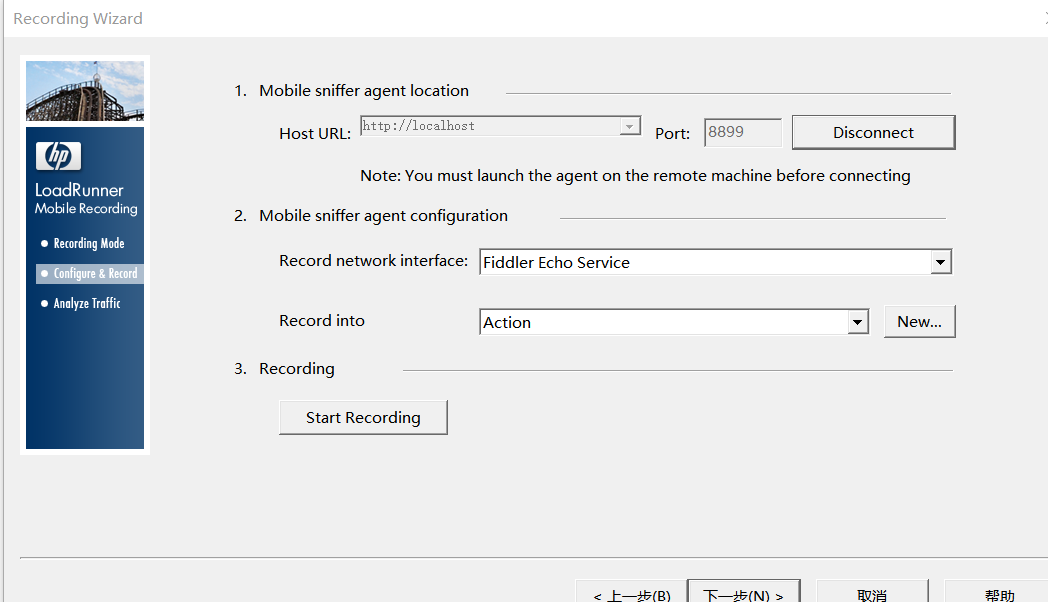
Task: Click the 'Host URL:' label
Action: 315,134
